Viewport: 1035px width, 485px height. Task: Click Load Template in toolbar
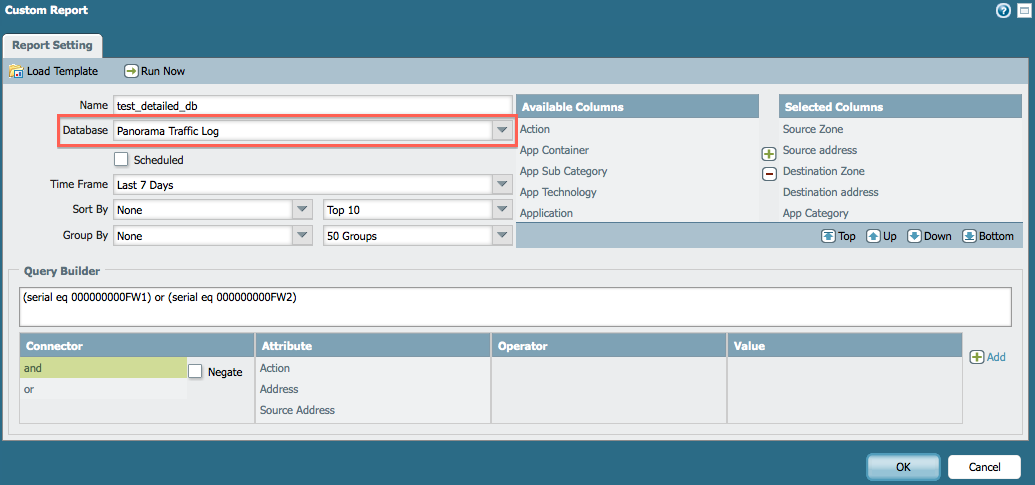pyautogui.click(x=54, y=71)
